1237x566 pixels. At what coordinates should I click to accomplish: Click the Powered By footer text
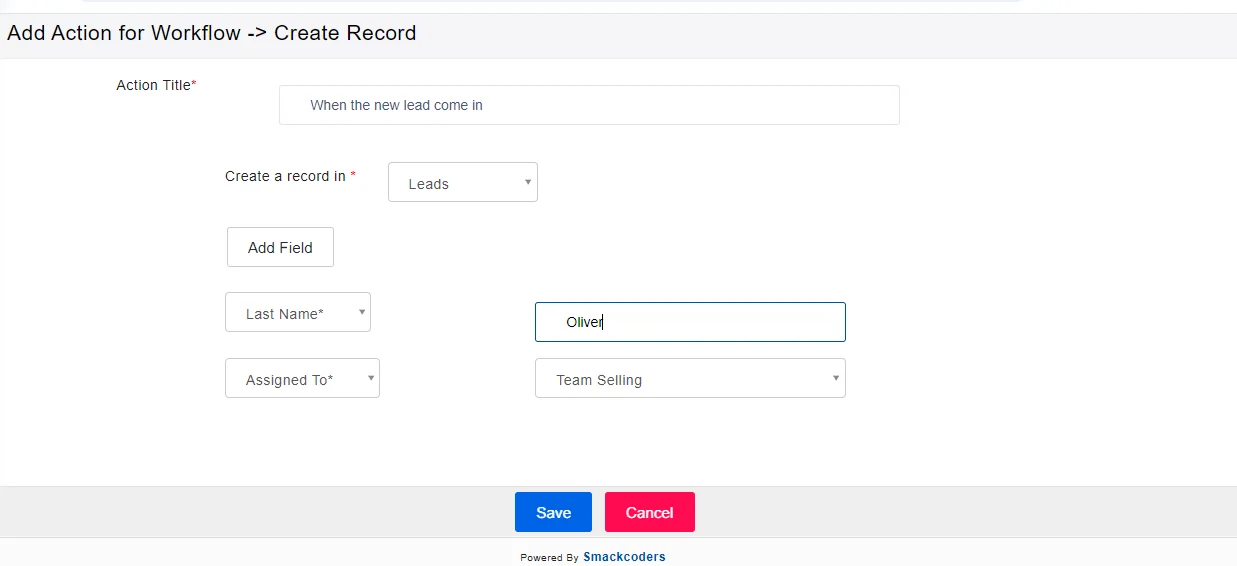tap(549, 558)
